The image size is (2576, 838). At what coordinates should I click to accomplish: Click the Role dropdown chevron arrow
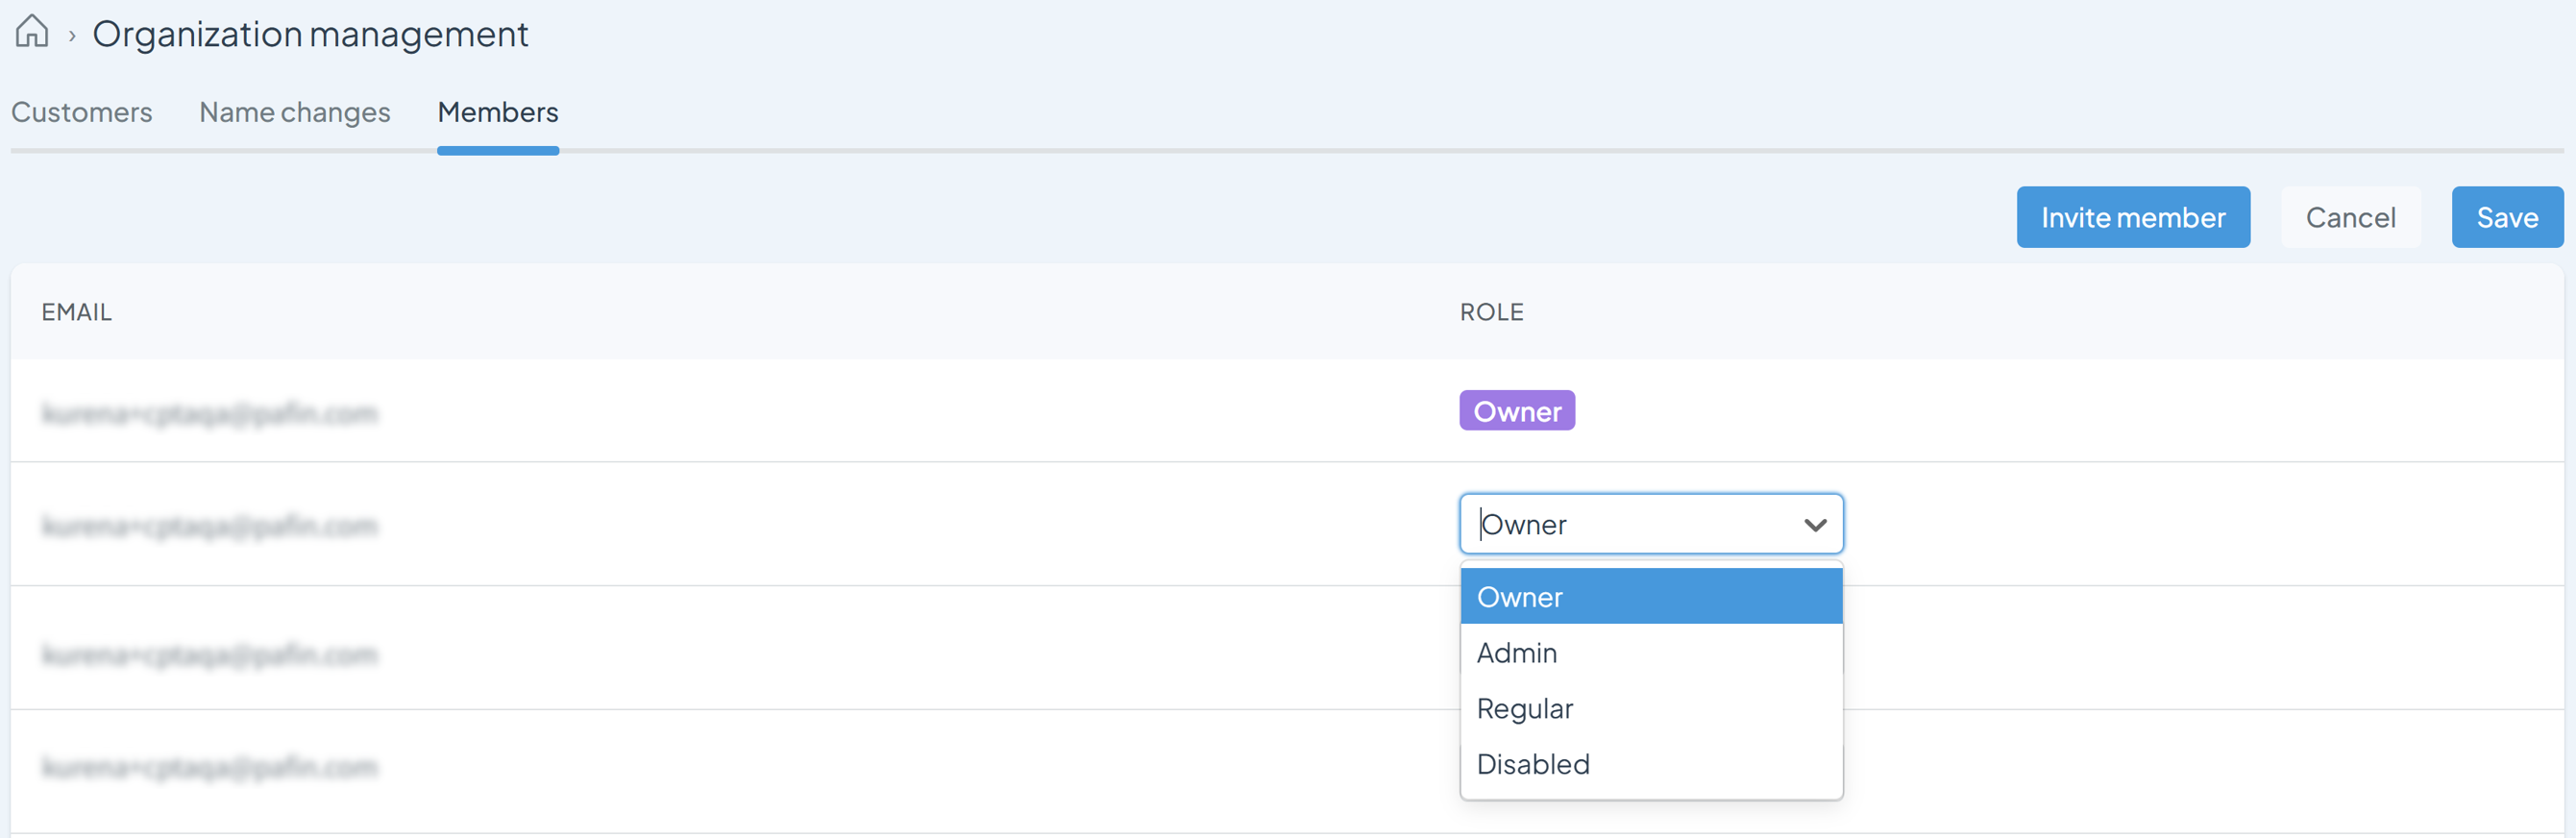(x=1815, y=524)
